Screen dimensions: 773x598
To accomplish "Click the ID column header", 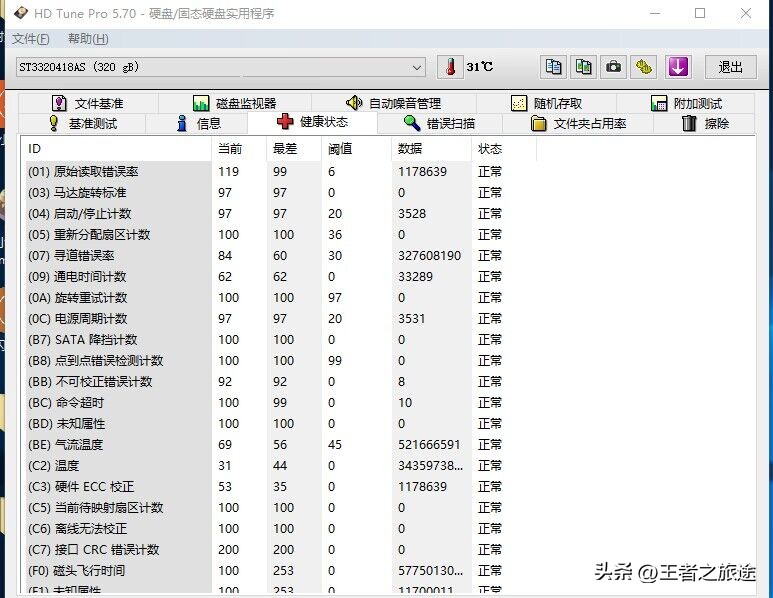I will (x=116, y=149).
